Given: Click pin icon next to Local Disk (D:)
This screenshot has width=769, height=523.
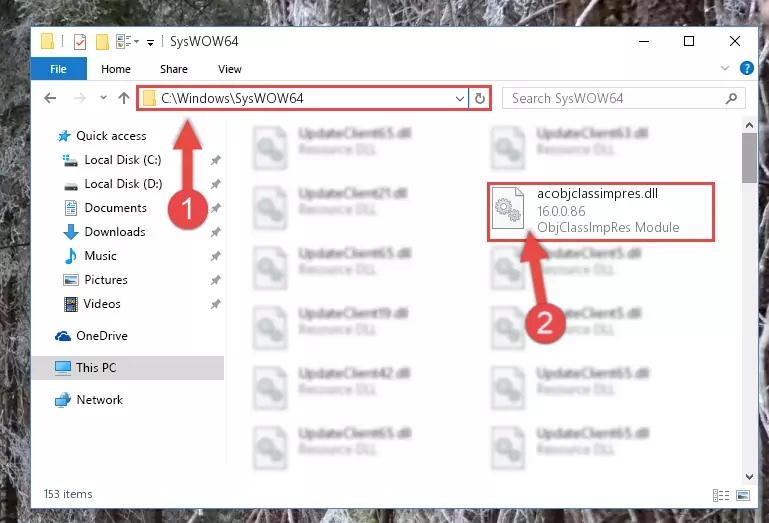Looking at the screenshot, I should [215, 184].
